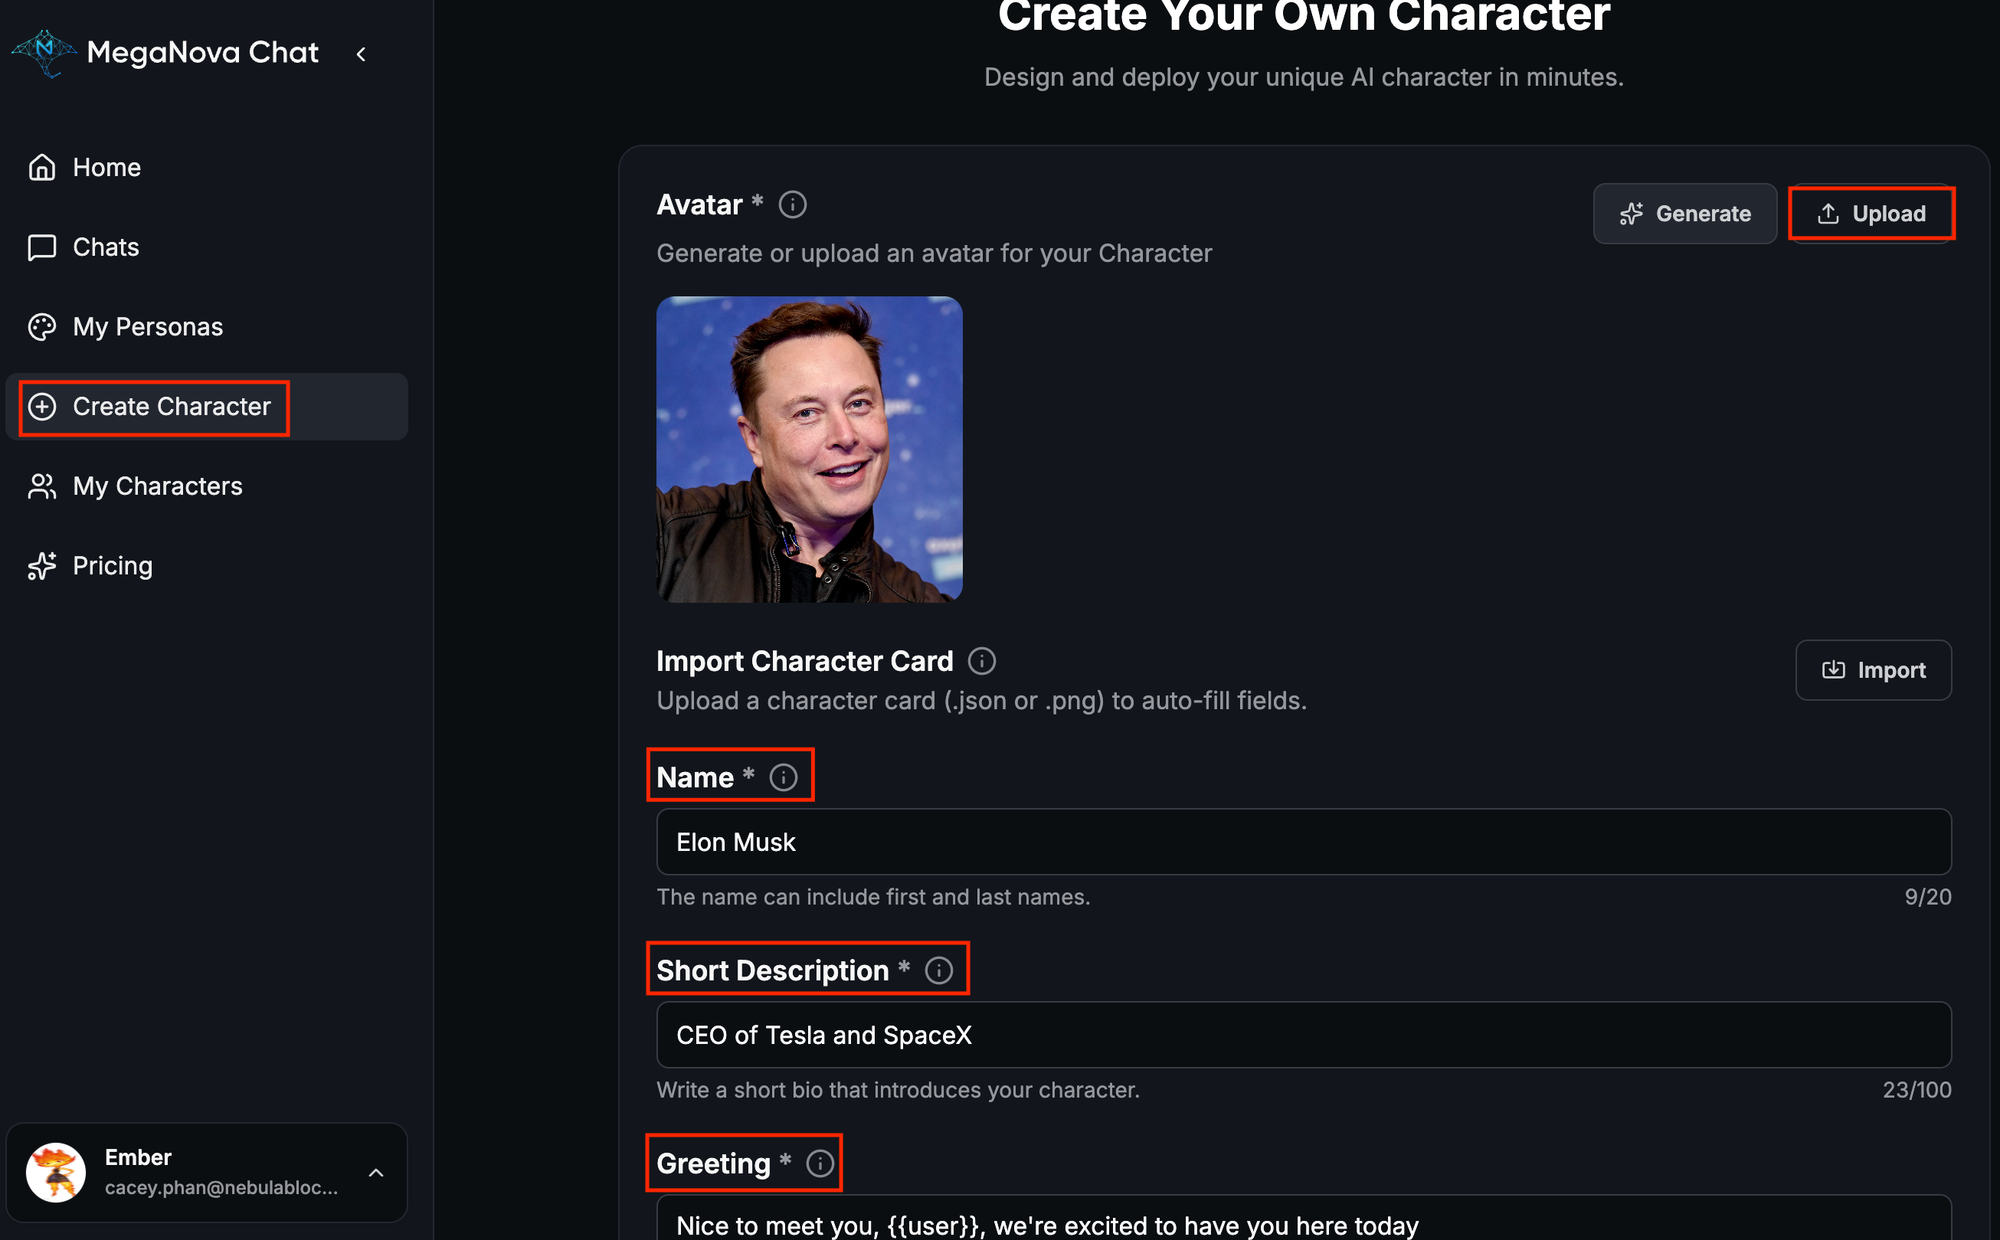Screen dimensions: 2000x1240
Task: Click the Short Description input field
Action: click(x=1303, y=1035)
